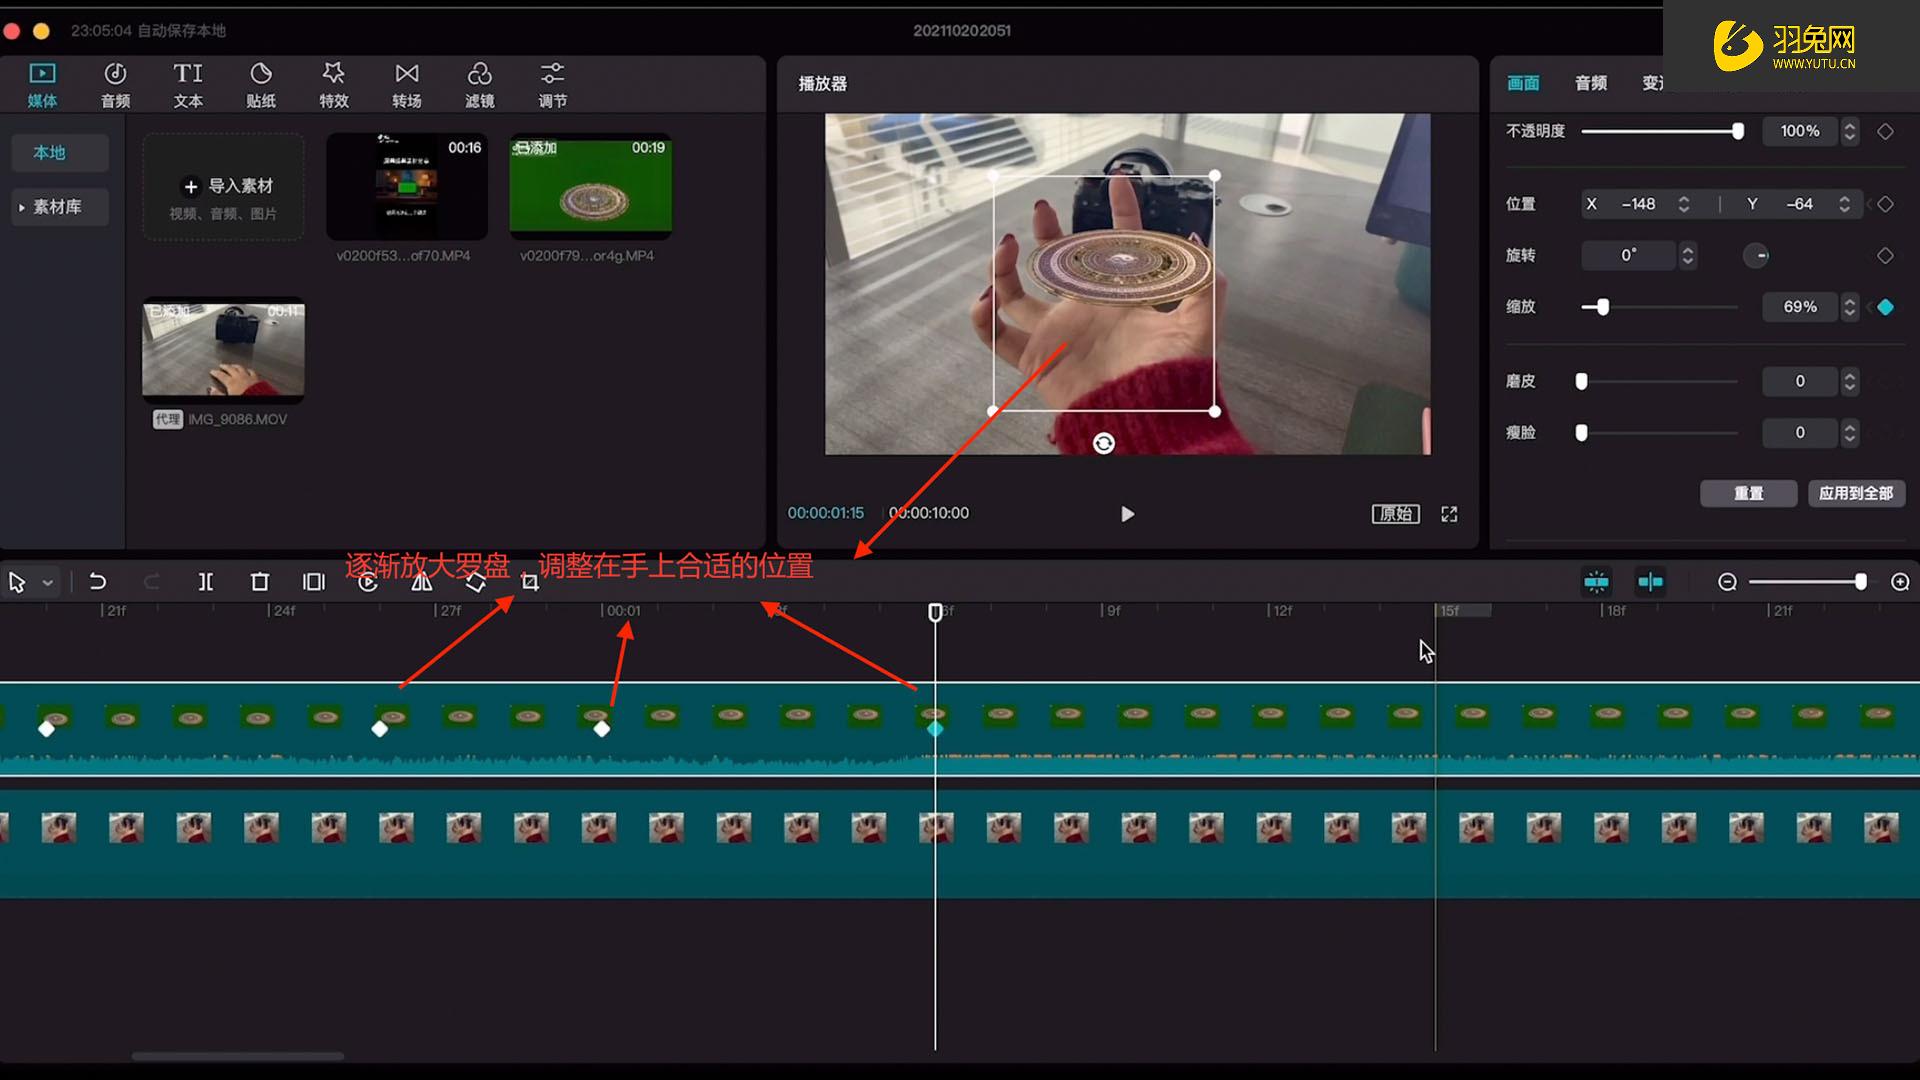Click the rotate handle below the compass overlay
Image resolution: width=1920 pixels, height=1080 pixels.
tap(1103, 443)
